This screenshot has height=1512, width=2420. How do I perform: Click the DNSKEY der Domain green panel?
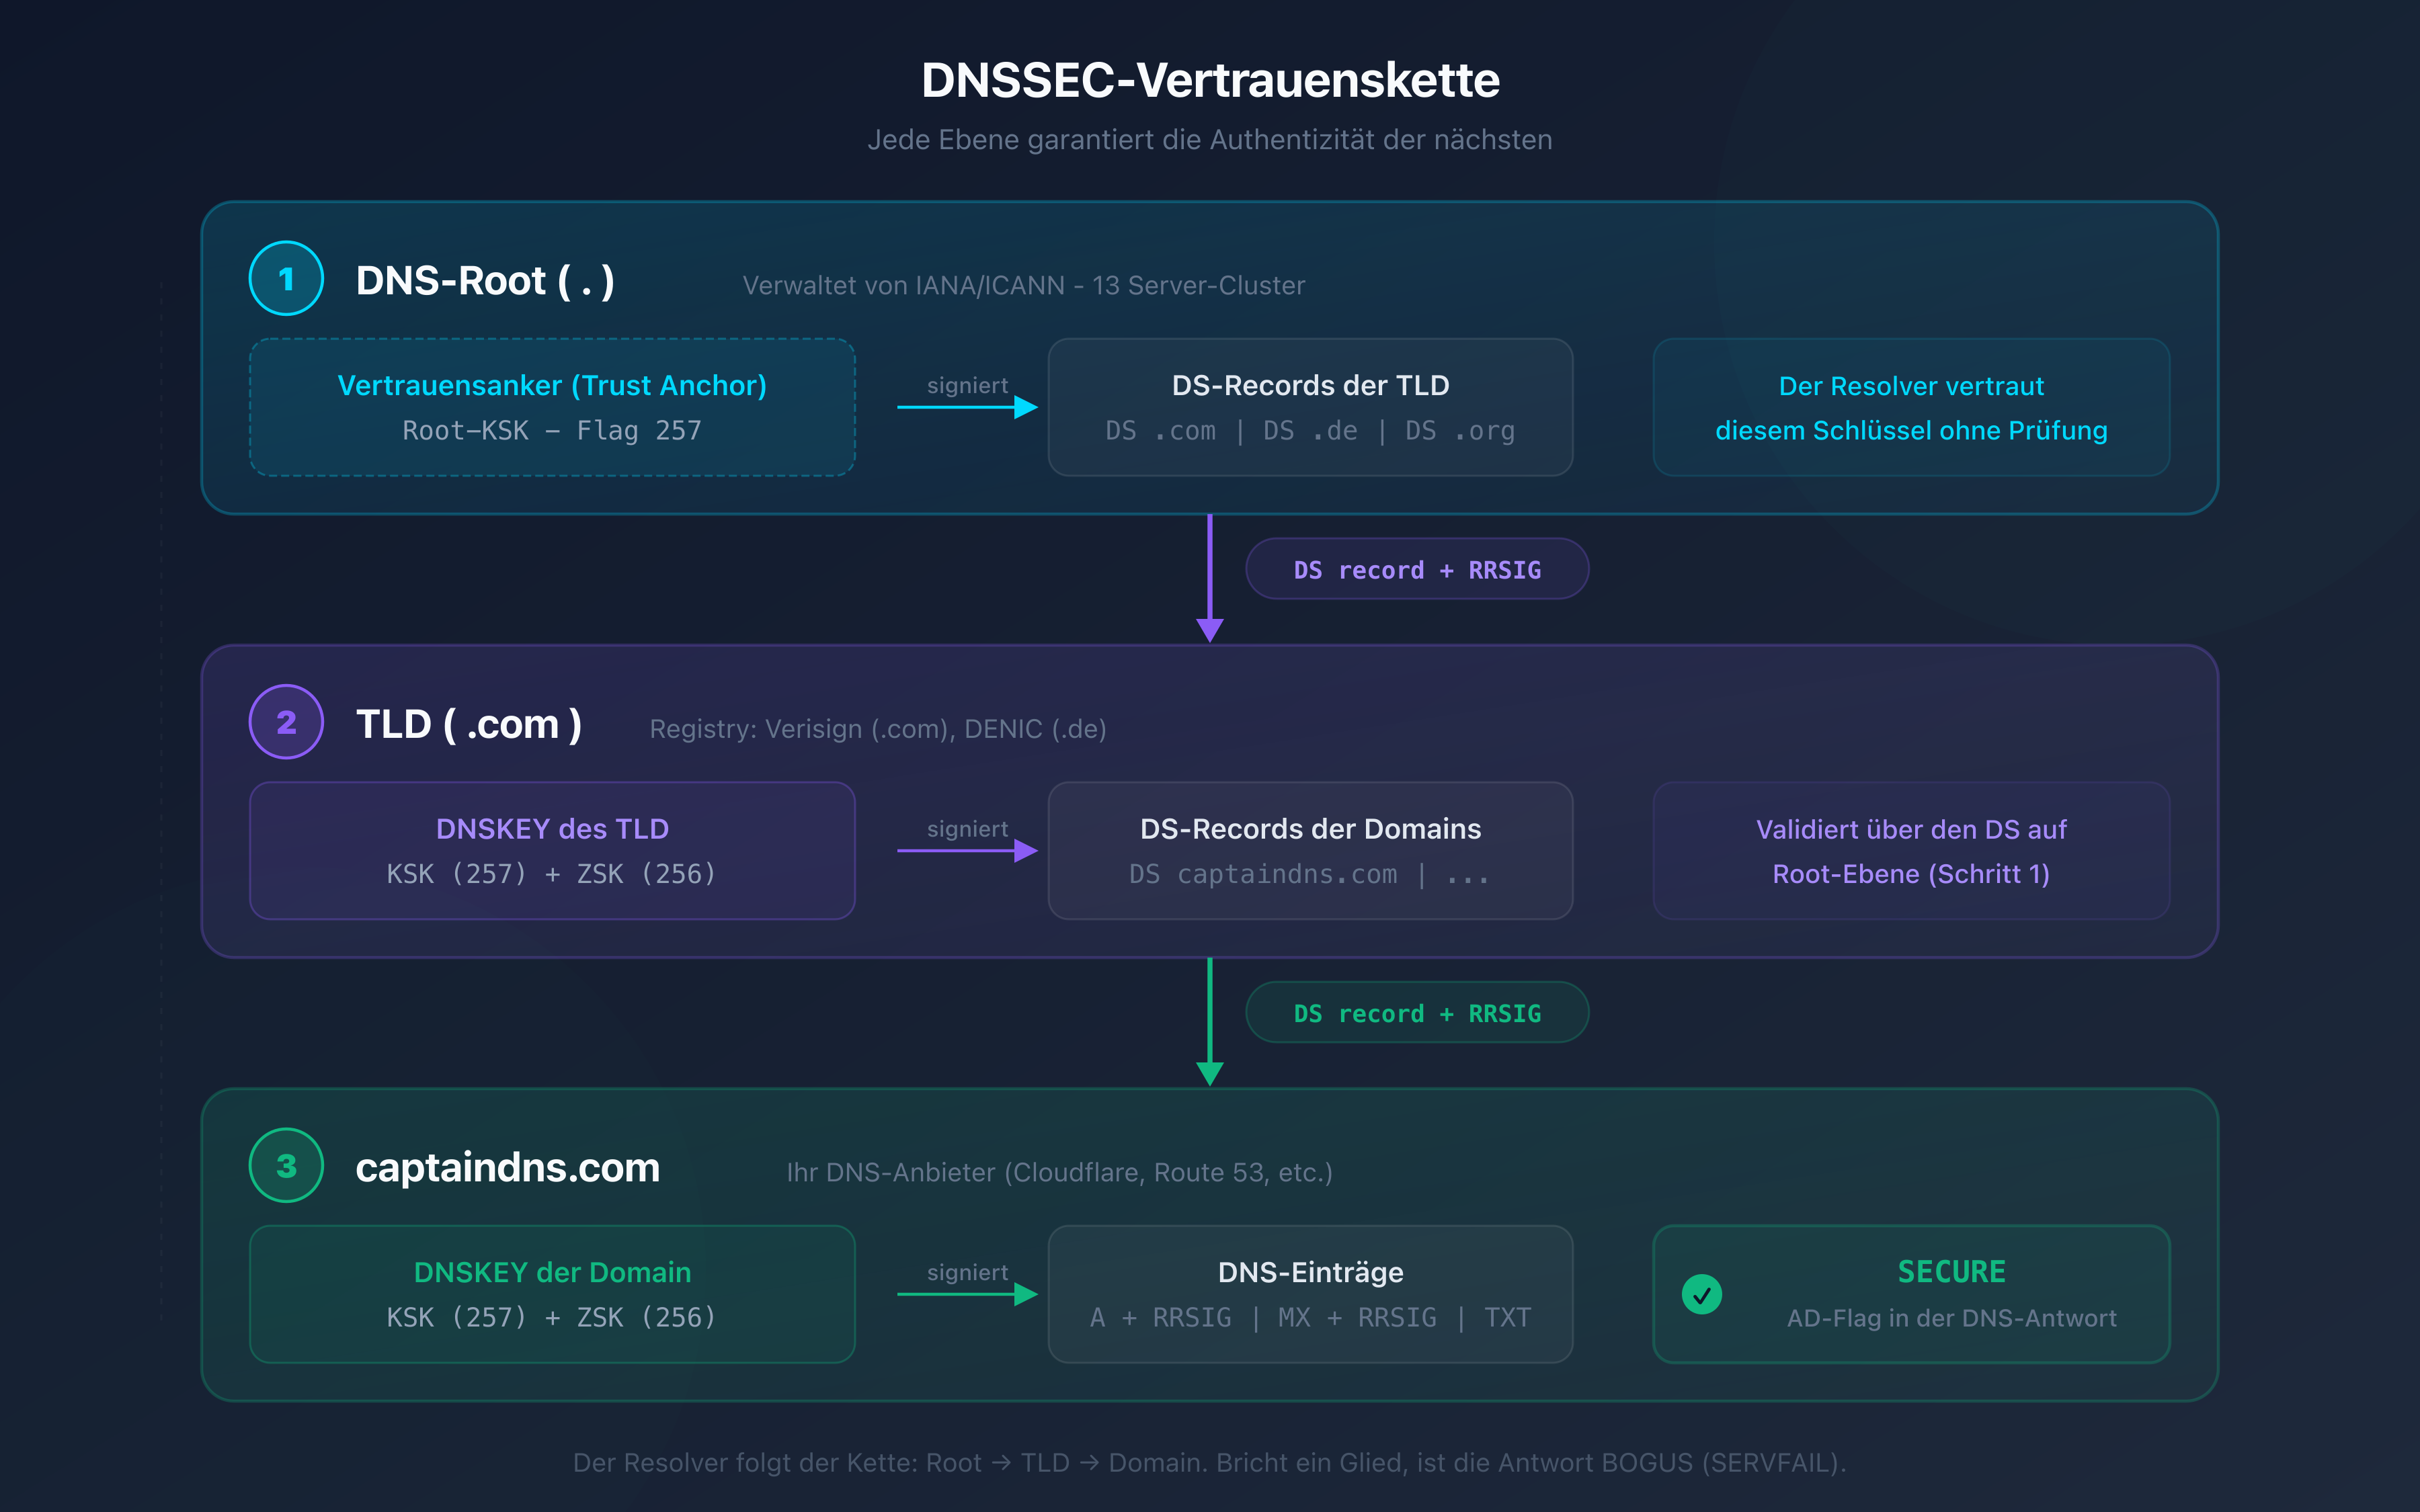point(551,1294)
